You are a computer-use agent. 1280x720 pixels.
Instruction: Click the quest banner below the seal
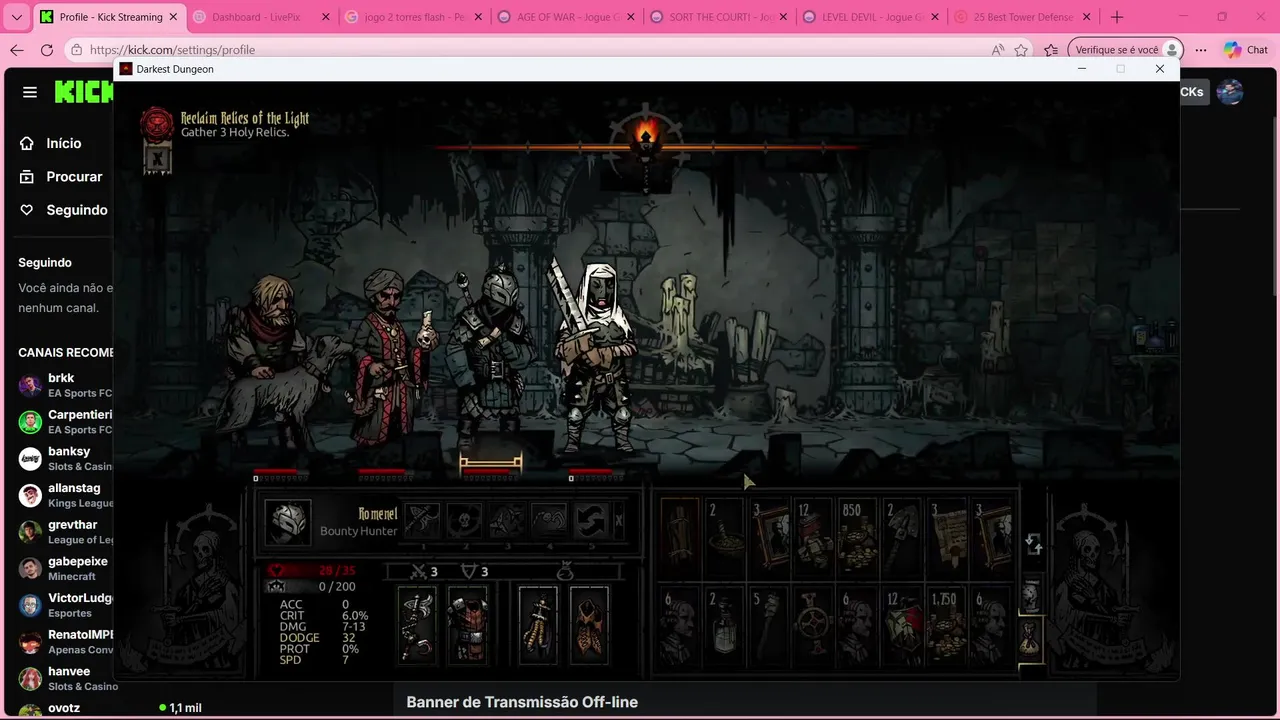point(157,158)
